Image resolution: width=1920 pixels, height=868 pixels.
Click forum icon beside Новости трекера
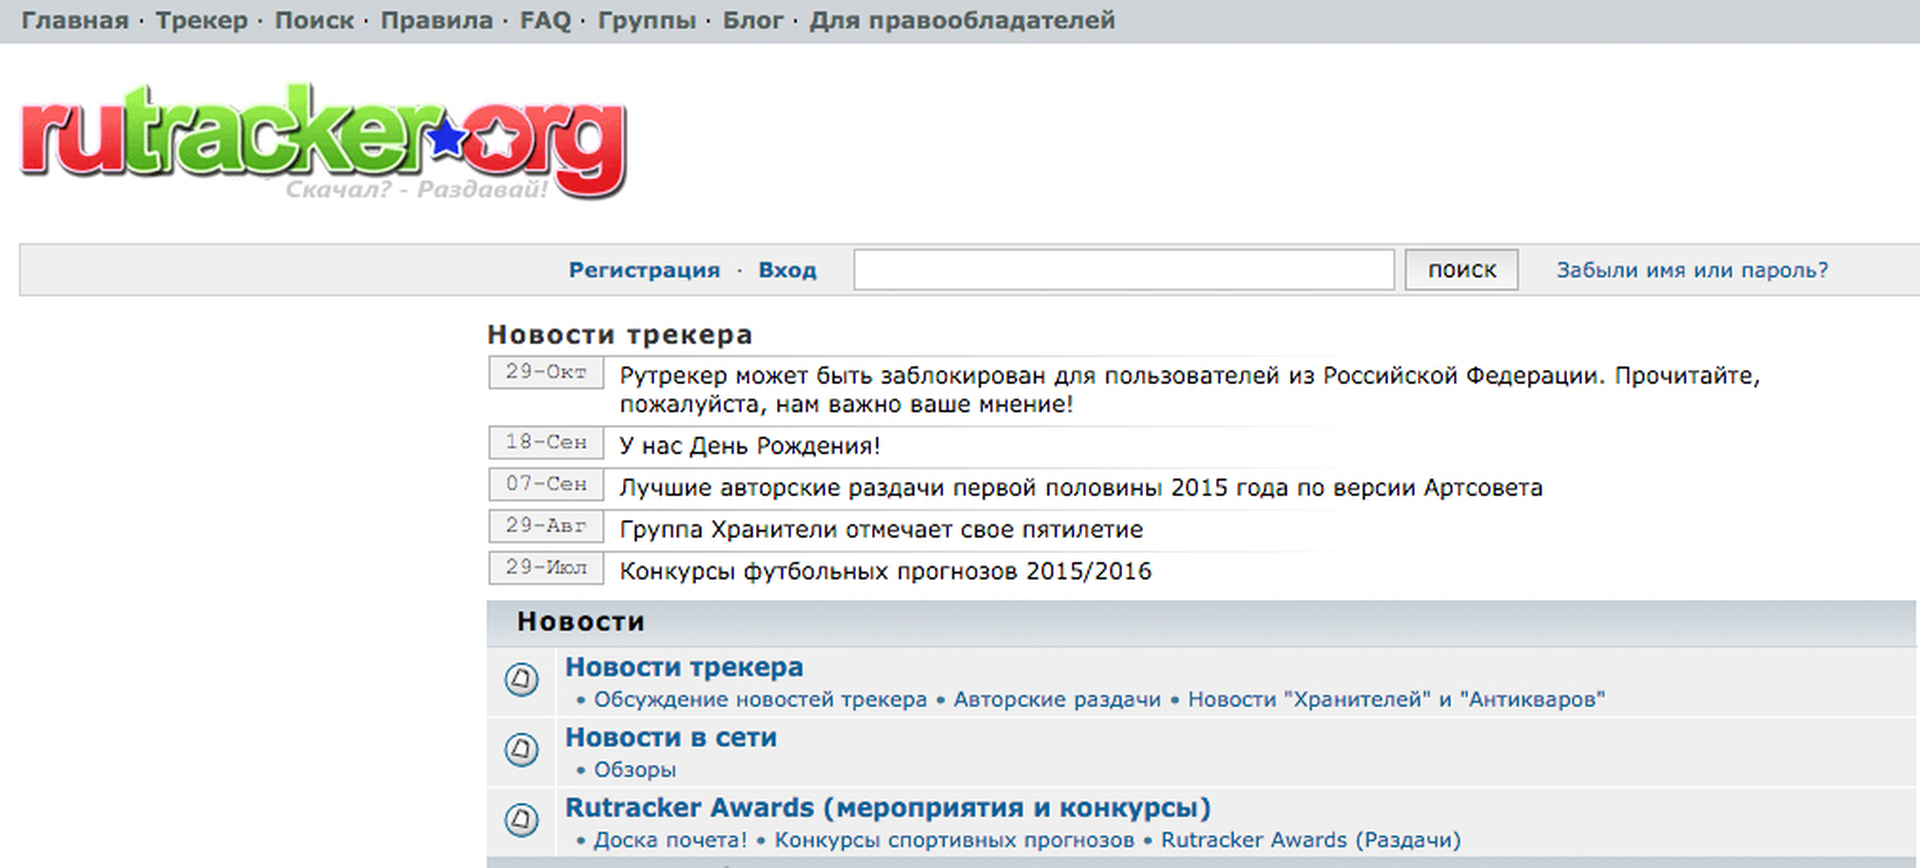pyautogui.click(x=521, y=680)
